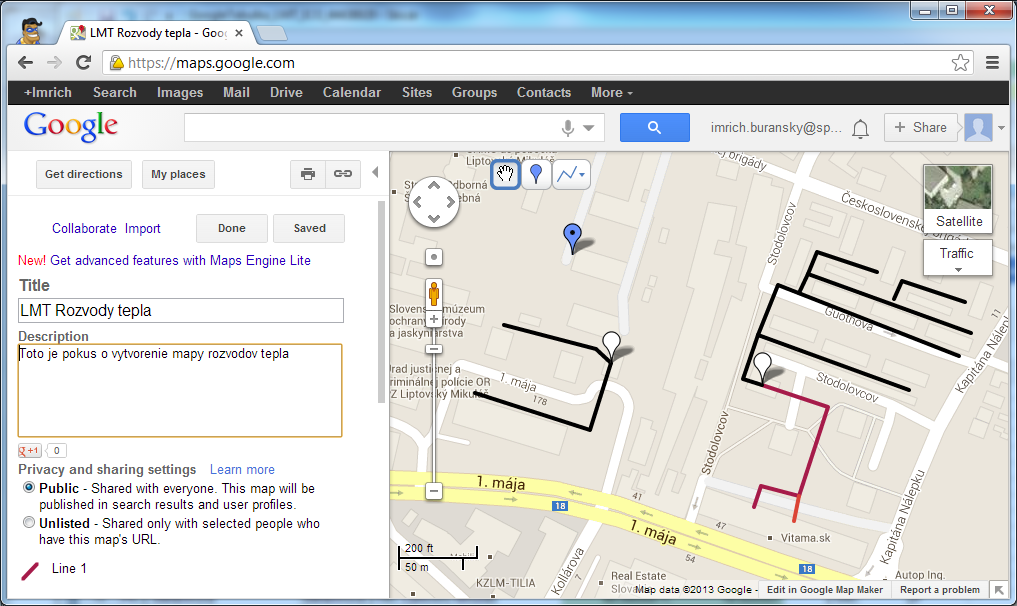Click Get directions button
1017x606 pixels.
pos(84,174)
